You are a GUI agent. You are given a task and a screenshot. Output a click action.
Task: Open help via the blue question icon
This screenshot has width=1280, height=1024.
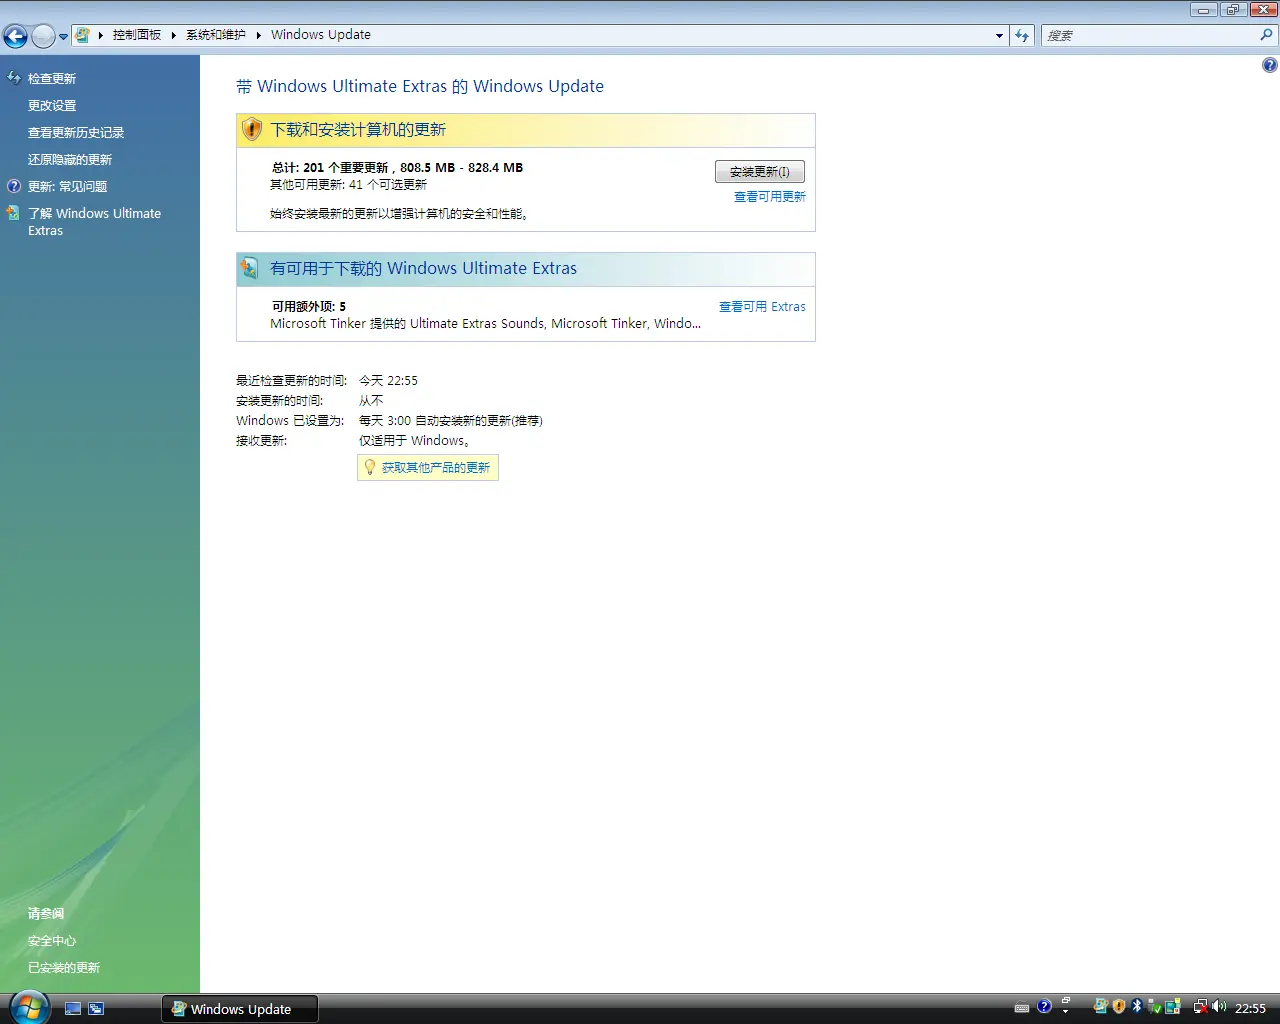coord(1269,65)
